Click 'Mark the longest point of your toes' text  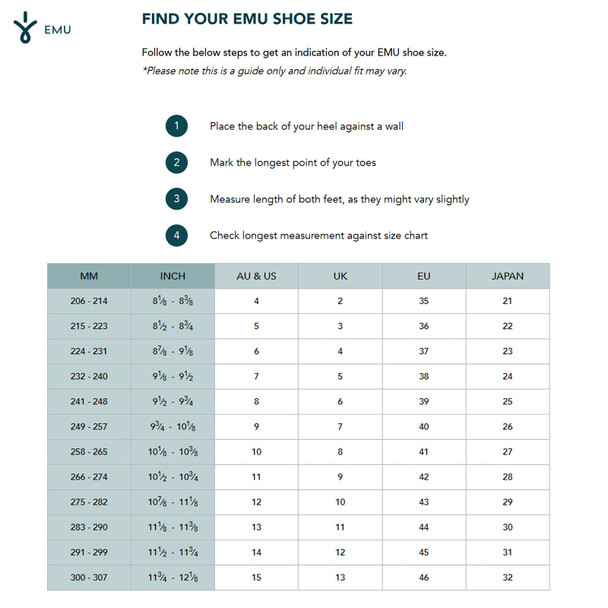coord(292,163)
